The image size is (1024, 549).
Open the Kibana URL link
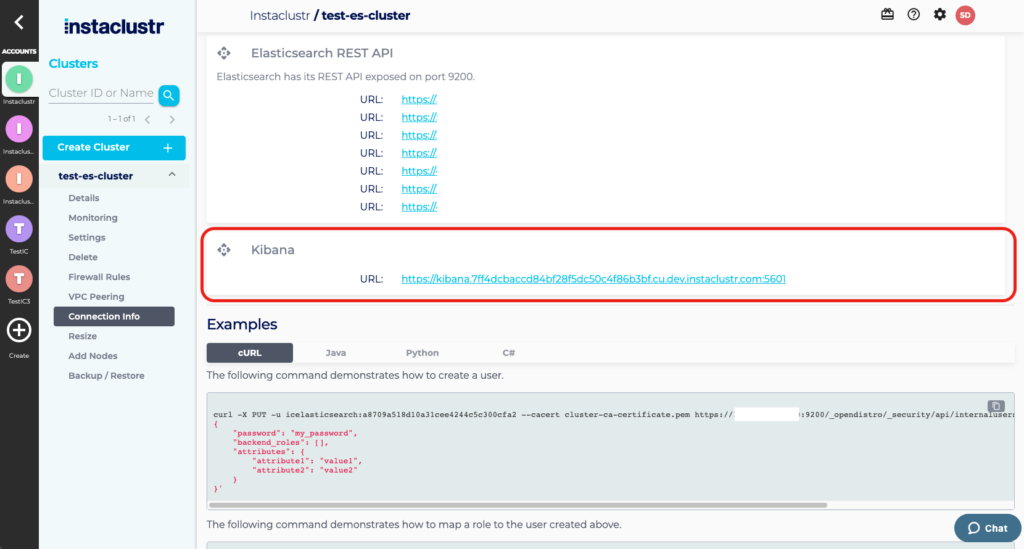[x=593, y=279]
